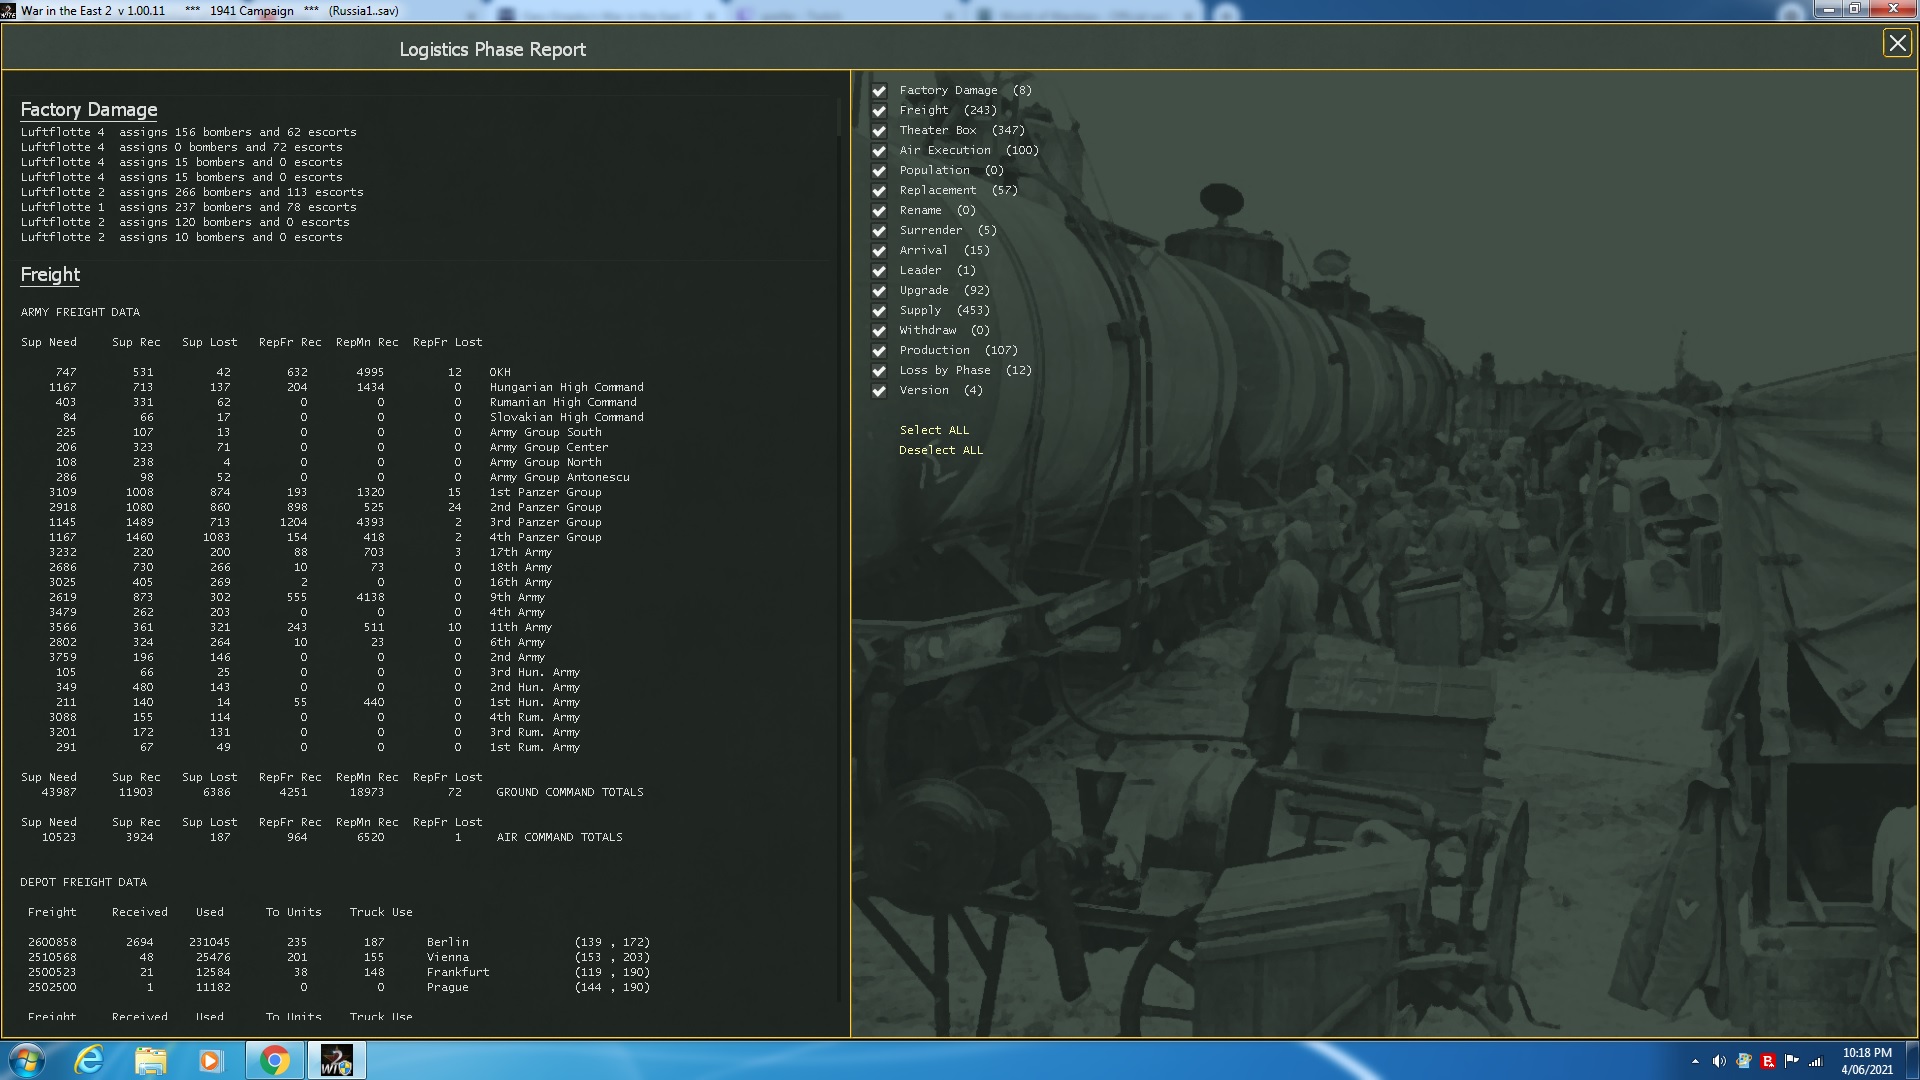Open Internet Explorer from taskbar

point(90,1060)
